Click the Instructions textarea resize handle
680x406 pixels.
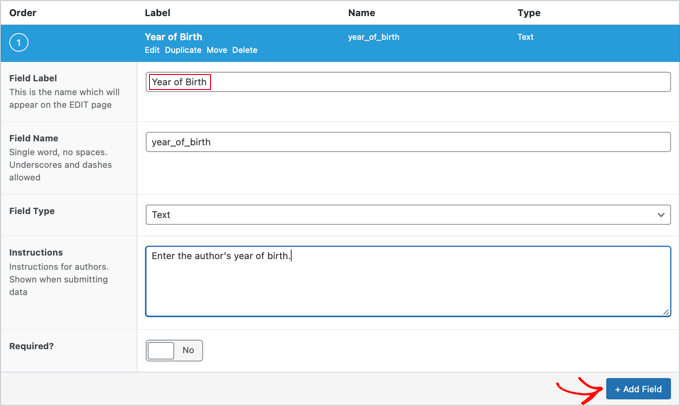tap(666, 312)
